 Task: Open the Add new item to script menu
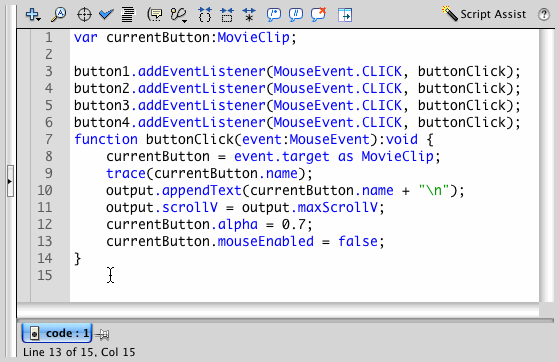click(33, 15)
